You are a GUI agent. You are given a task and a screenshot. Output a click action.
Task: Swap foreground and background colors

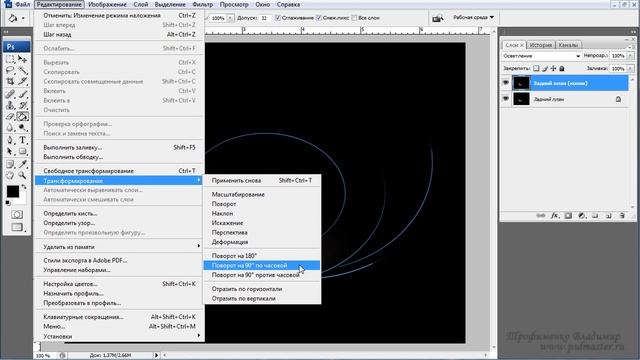pyautogui.click(x=24, y=187)
